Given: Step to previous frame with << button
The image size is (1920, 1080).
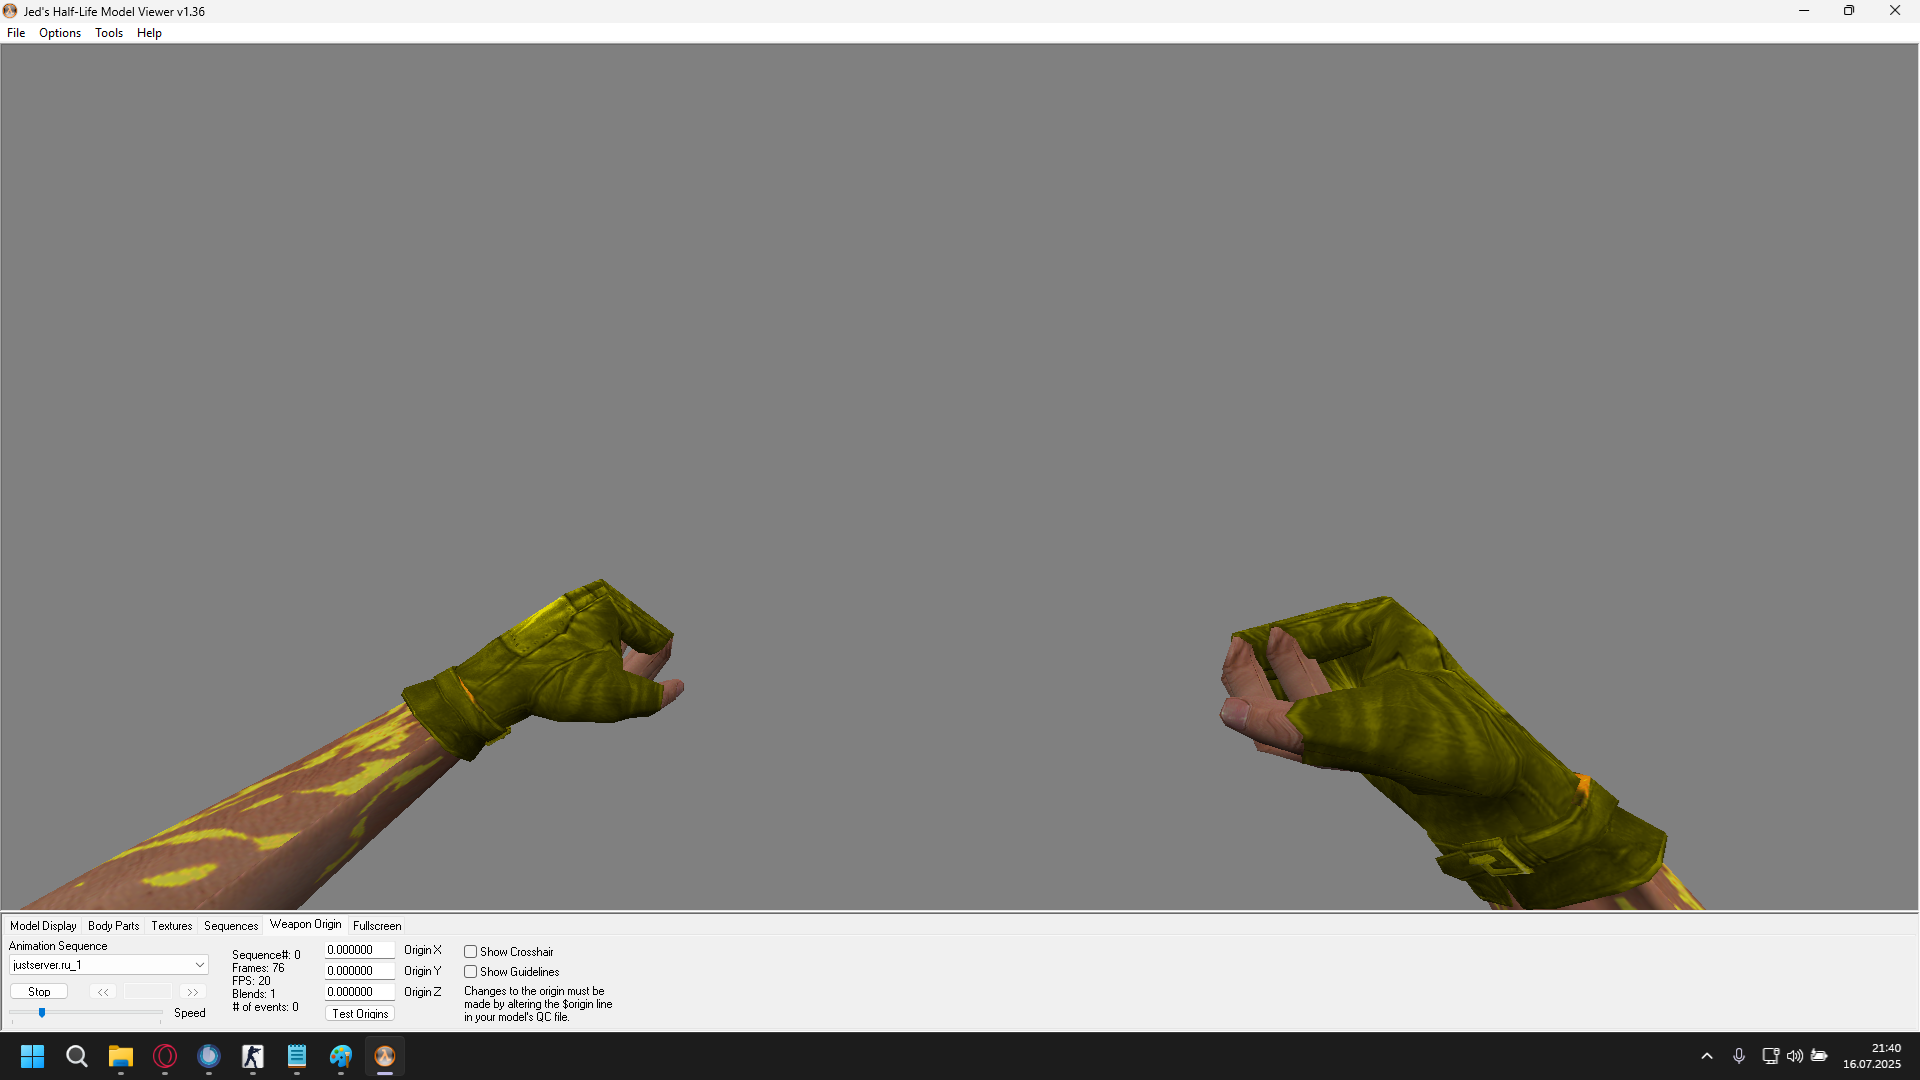Looking at the screenshot, I should (x=103, y=992).
